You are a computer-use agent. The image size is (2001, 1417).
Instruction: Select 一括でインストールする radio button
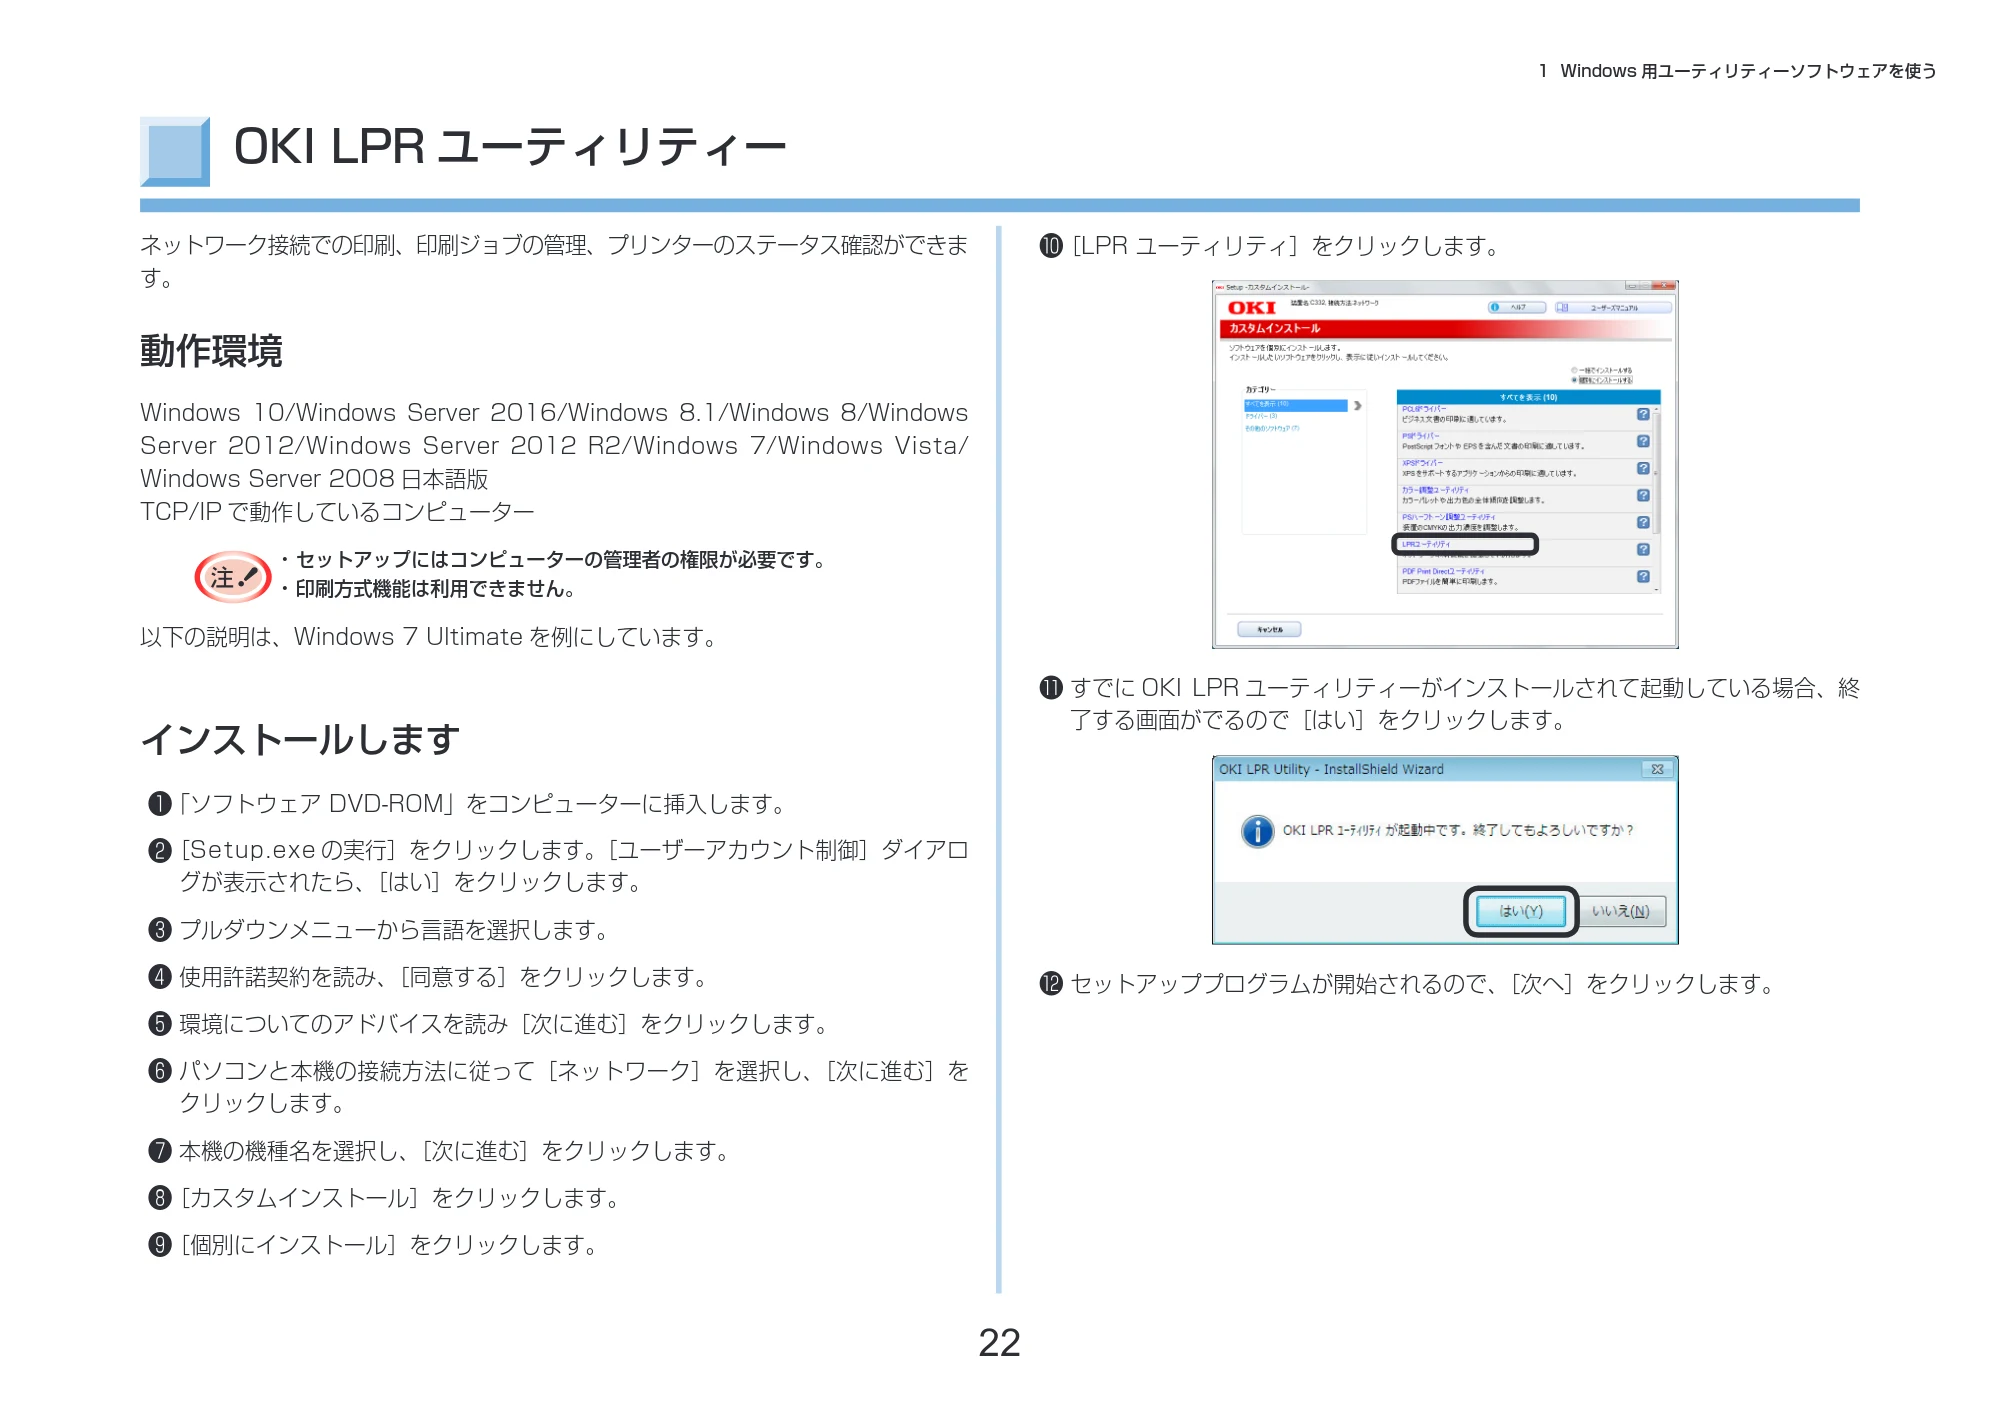tap(1574, 370)
